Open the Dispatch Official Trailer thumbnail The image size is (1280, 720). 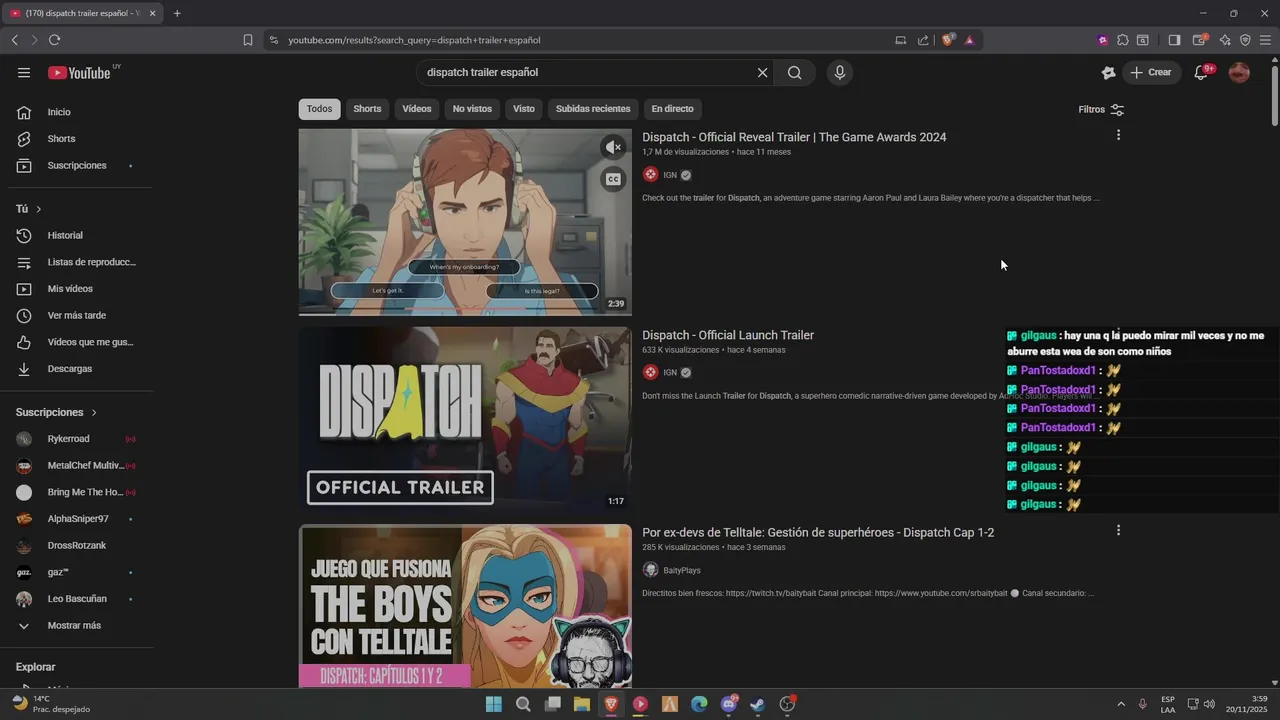click(x=465, y=419)
